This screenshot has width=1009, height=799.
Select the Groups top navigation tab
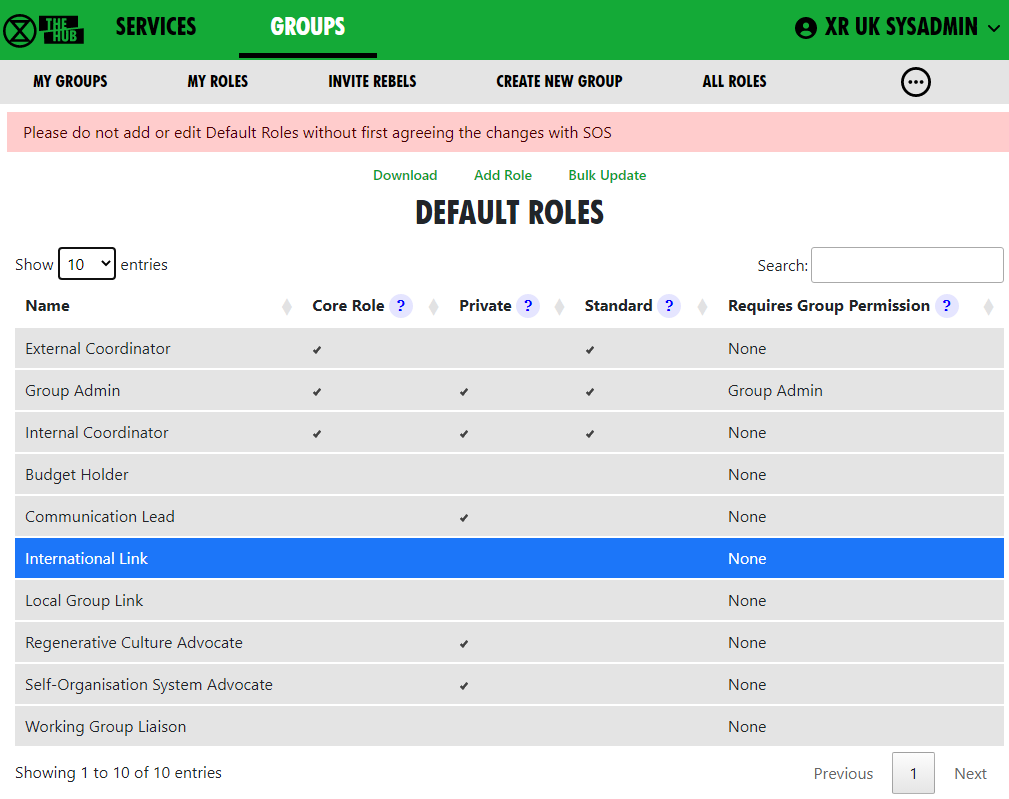(308, 27)
